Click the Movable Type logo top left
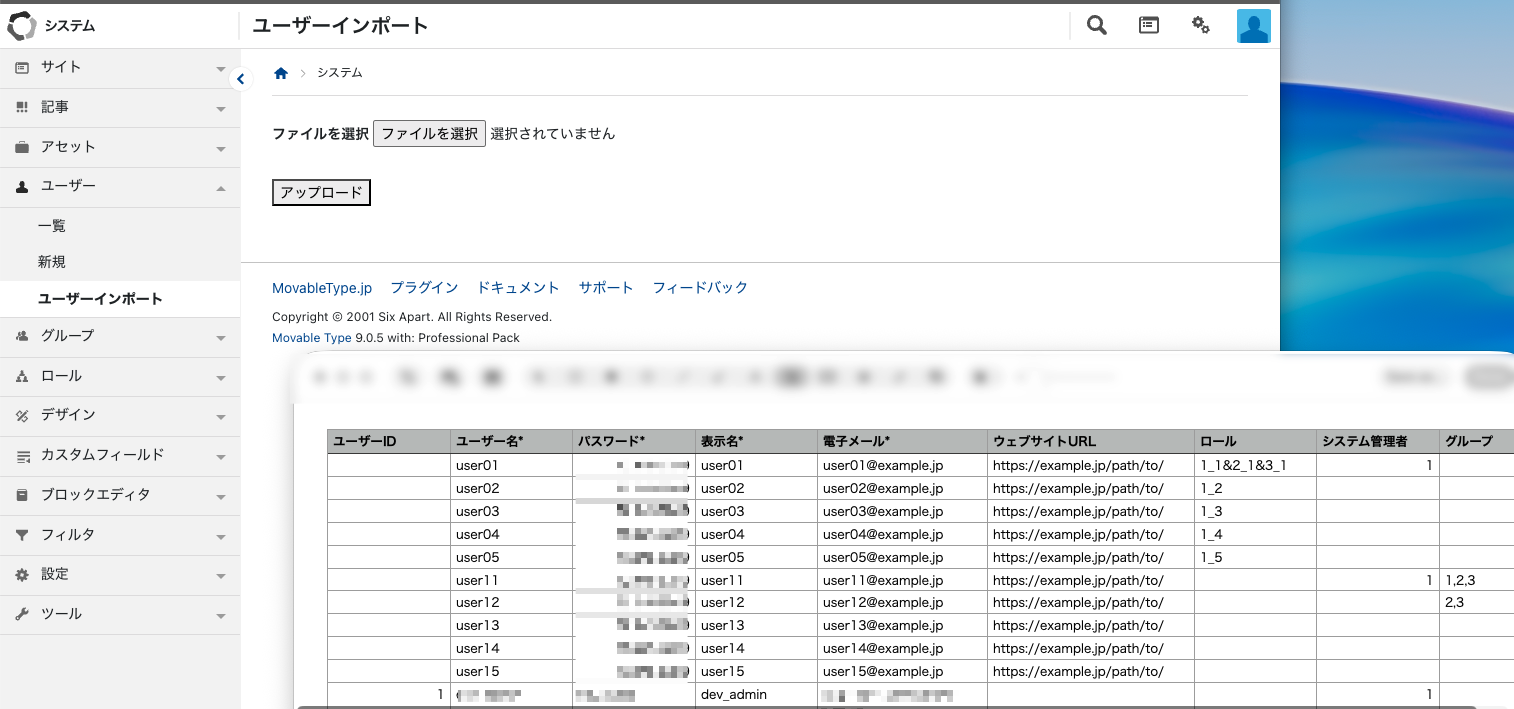Viewport: 1514px width, 709px height. pyautogui.click(x=20, y=25)
